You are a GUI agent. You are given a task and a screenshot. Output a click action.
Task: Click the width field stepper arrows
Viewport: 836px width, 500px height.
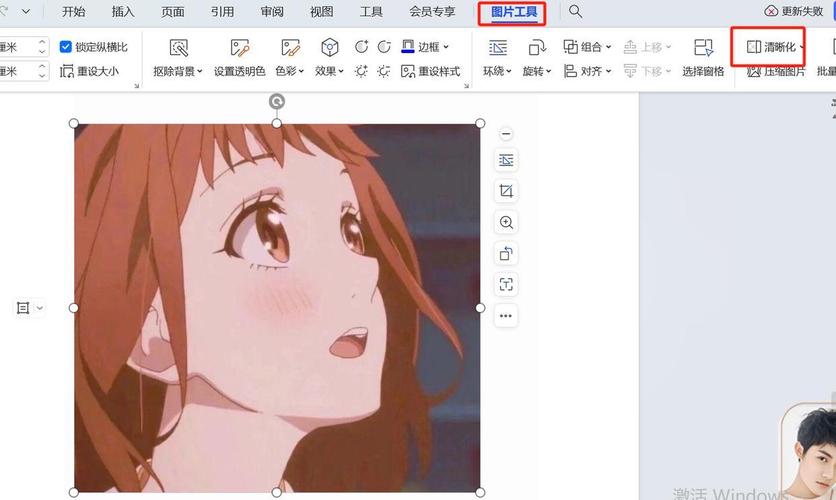(x=42, y=71)
